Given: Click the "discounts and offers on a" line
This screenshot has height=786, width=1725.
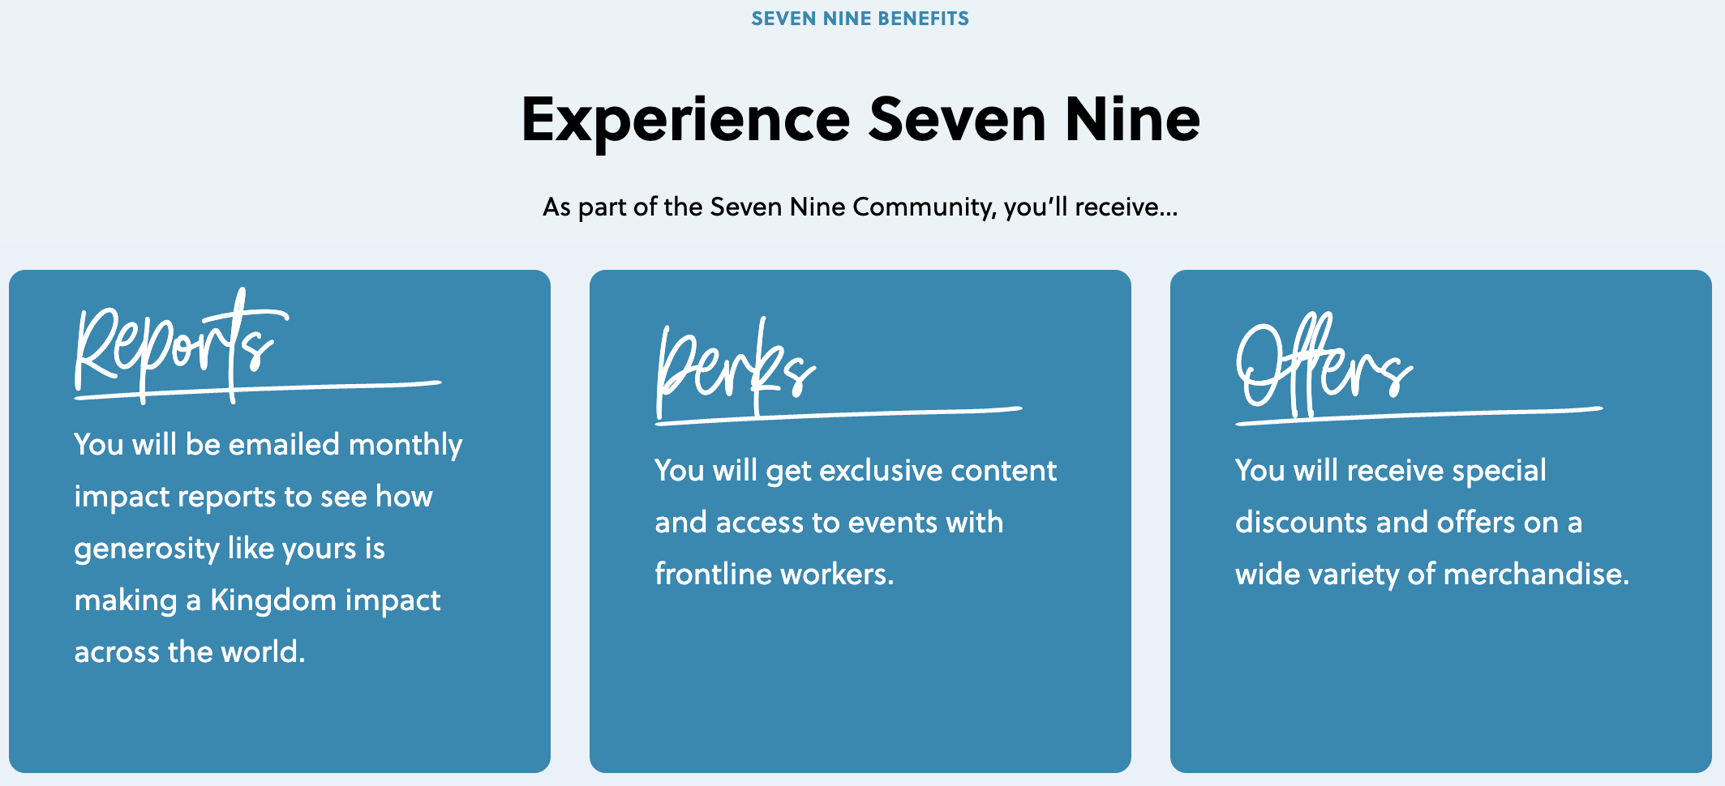Looking at the screenshot, I should click(x=1408, y=522).
